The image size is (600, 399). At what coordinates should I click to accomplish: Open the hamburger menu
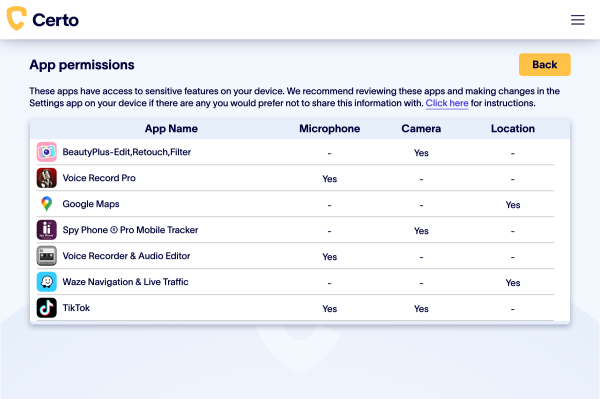pyautogui.click(x=577, y=20)
